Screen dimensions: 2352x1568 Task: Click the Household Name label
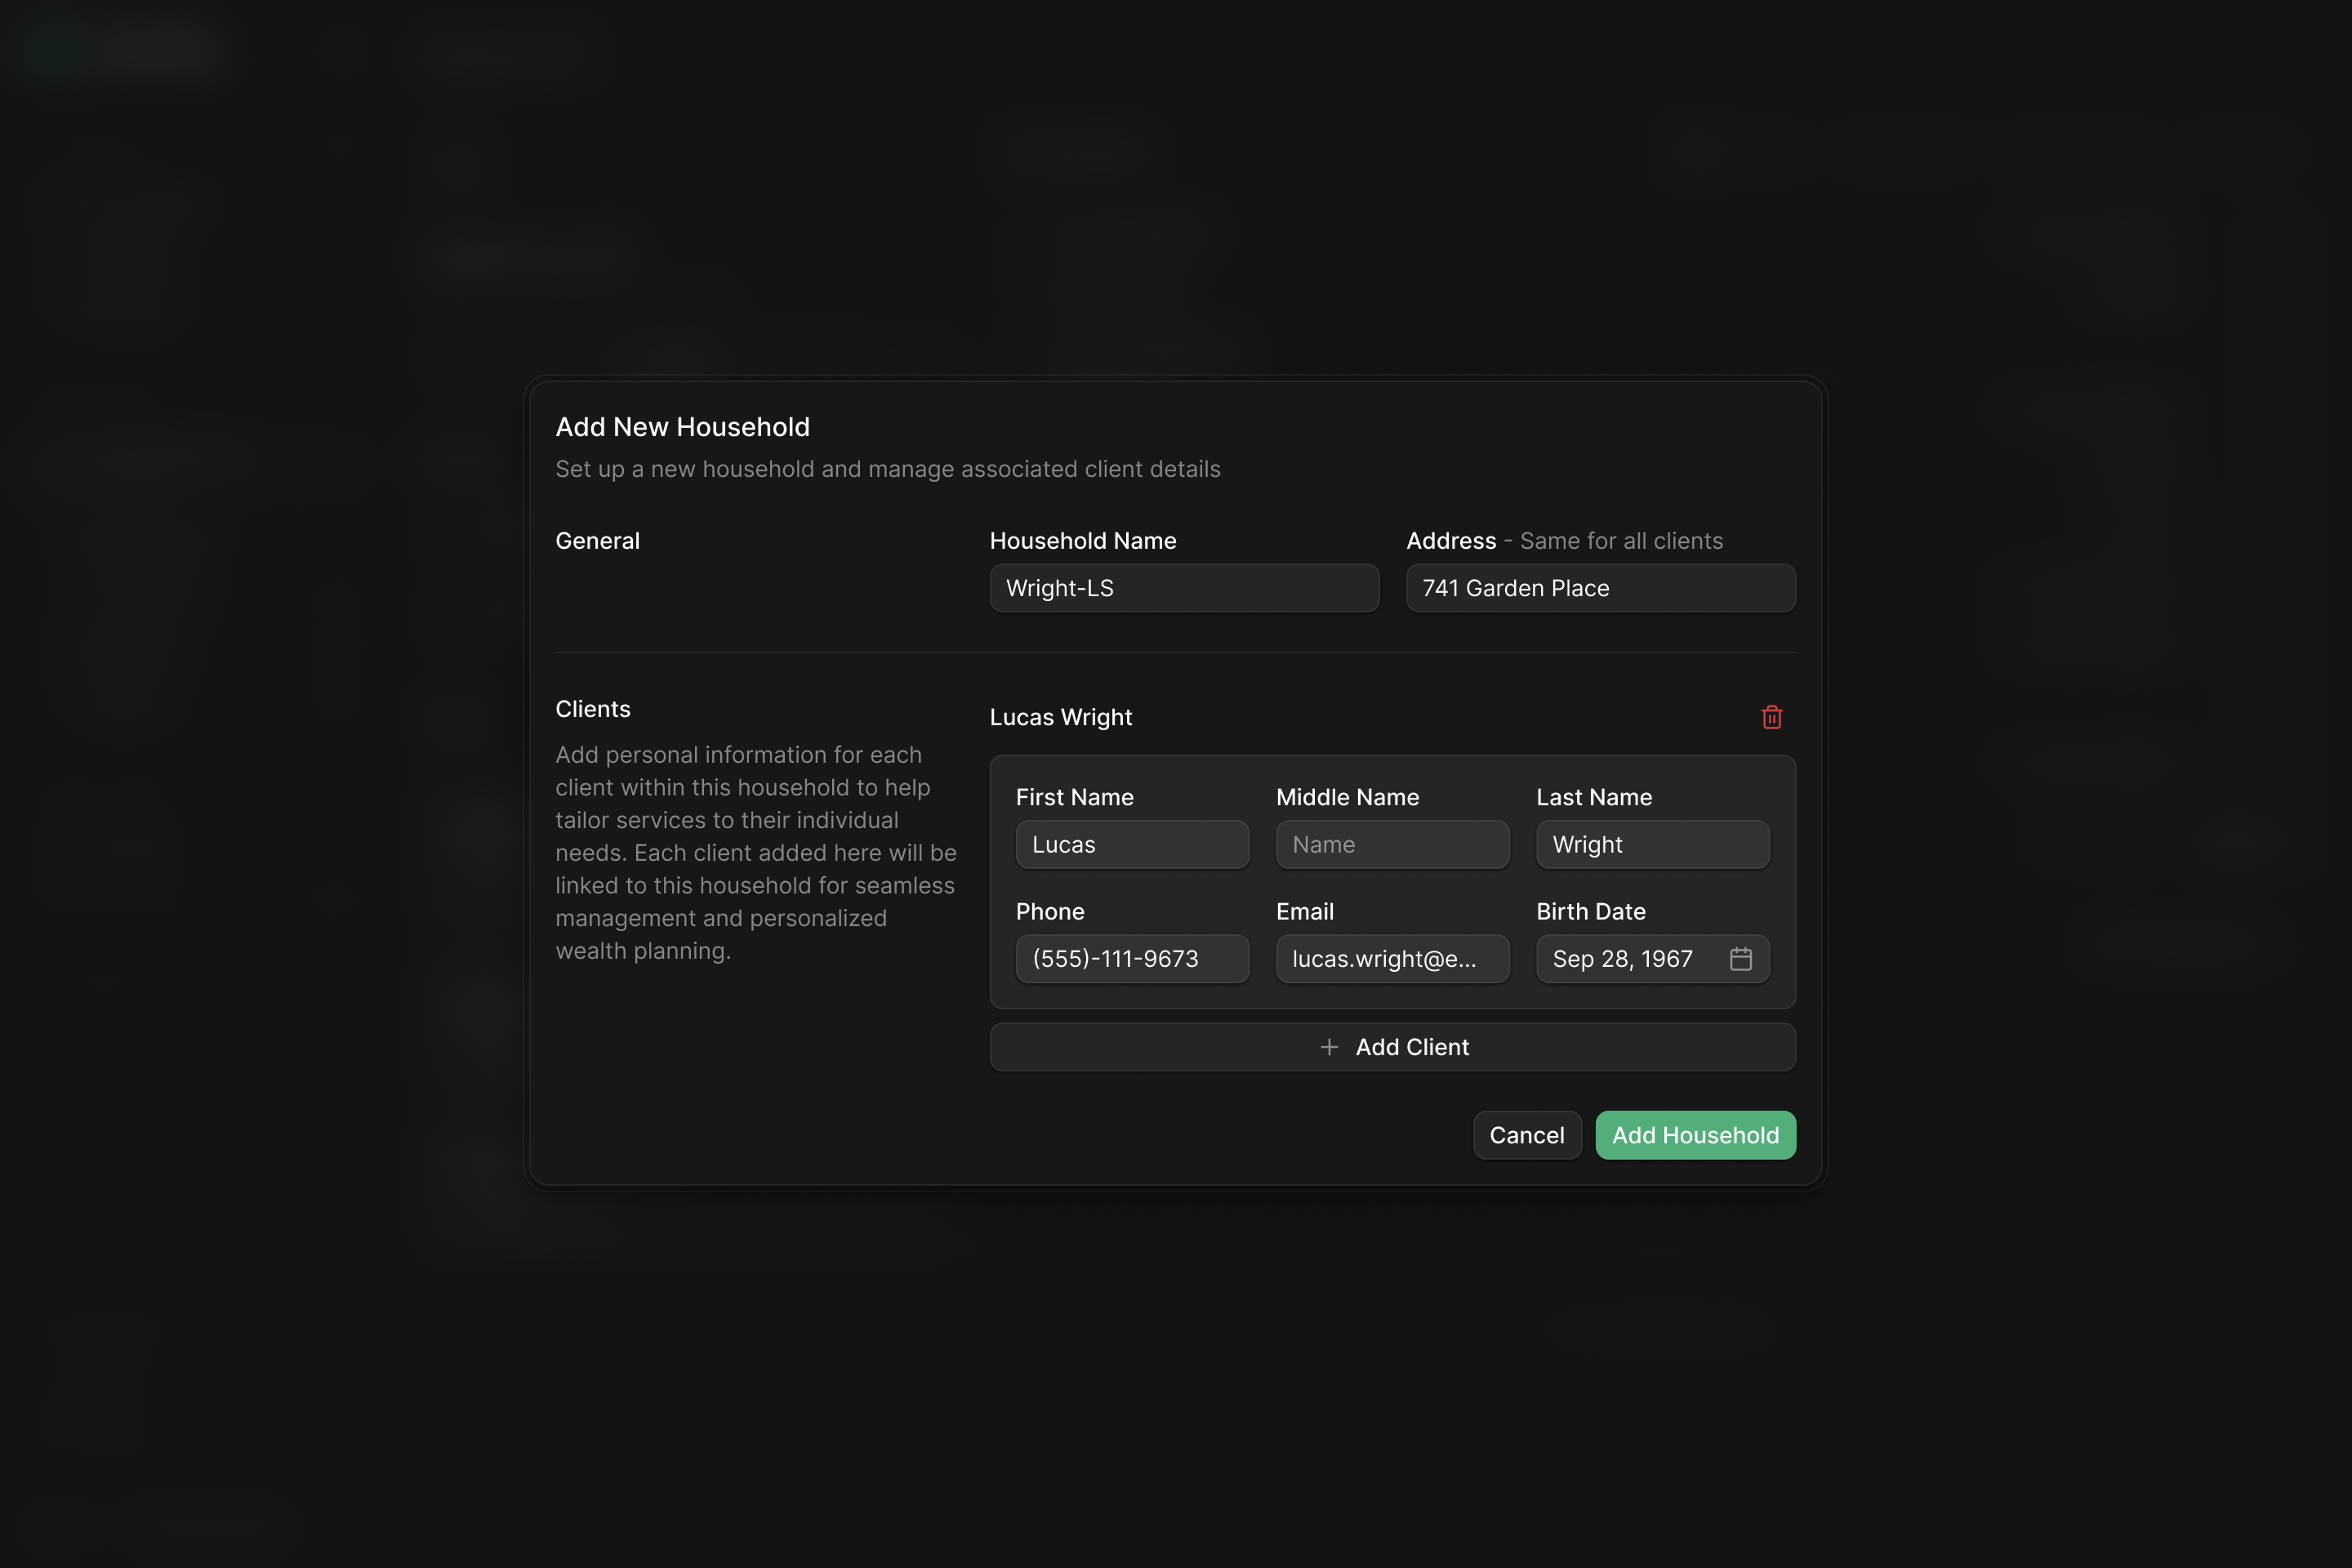point(1083,541)
